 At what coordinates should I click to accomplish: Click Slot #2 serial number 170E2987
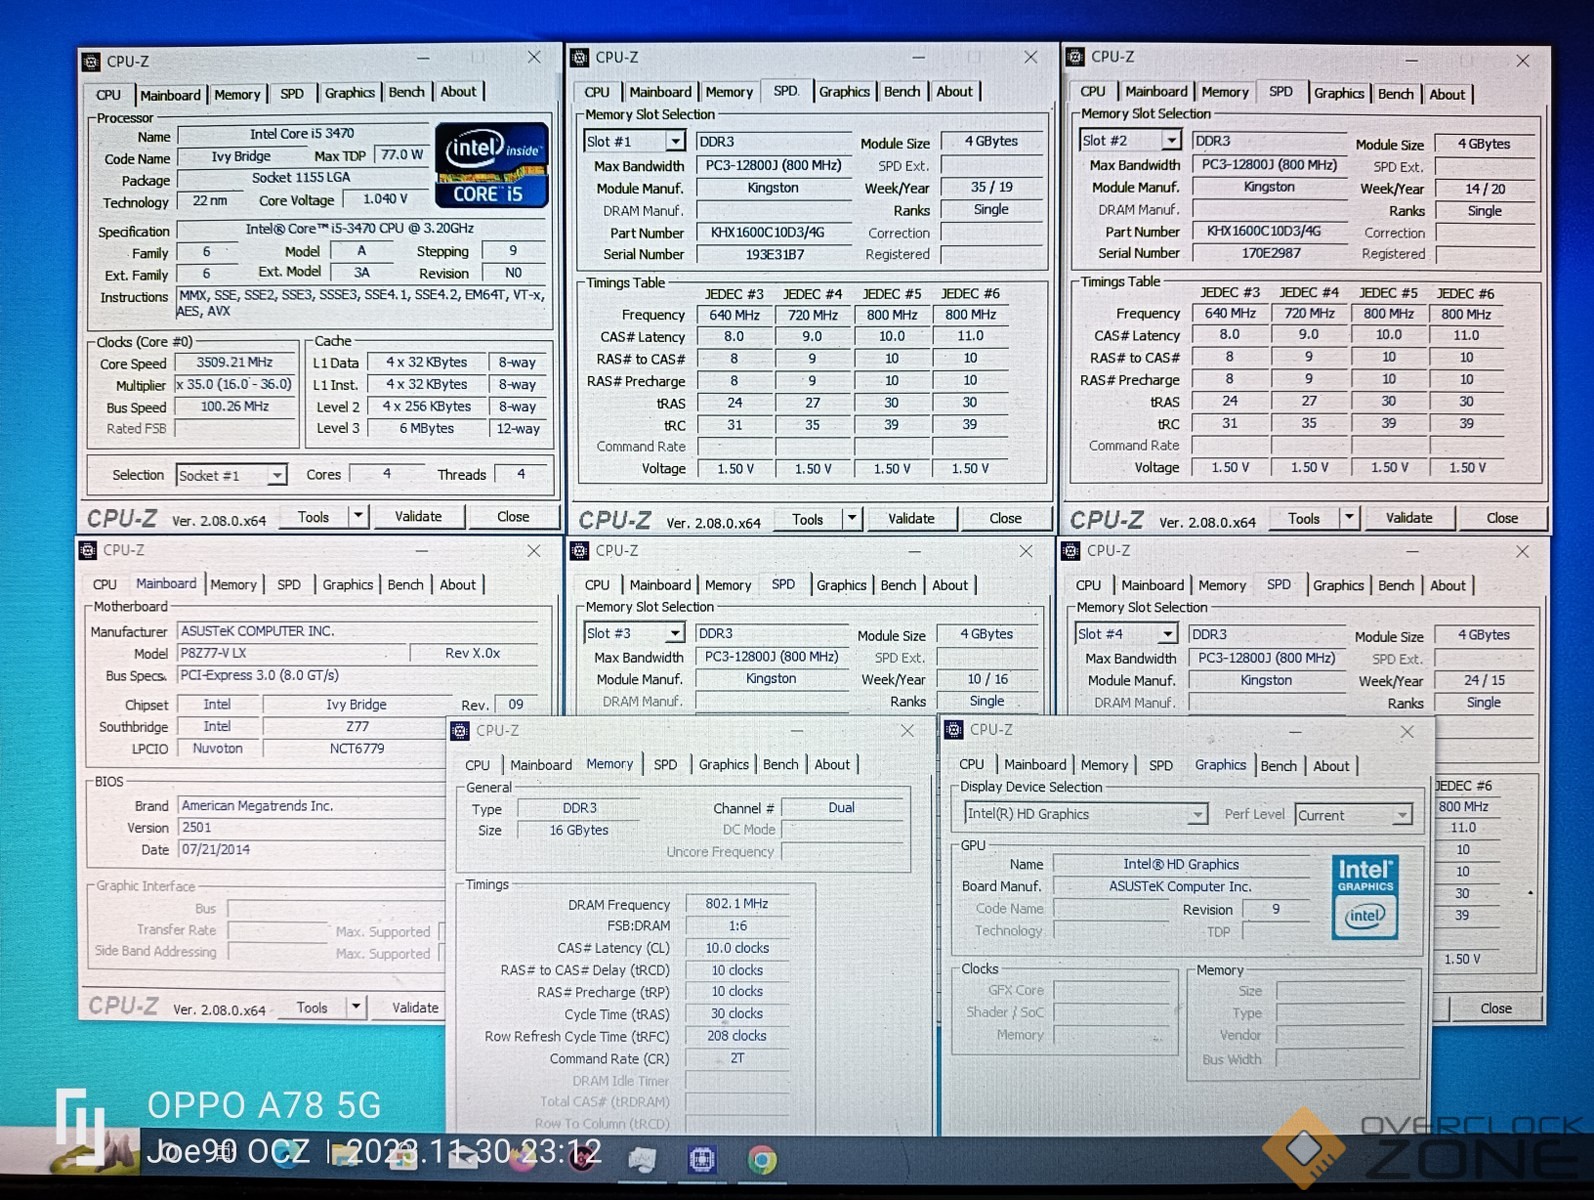(x=1271, y=253)
